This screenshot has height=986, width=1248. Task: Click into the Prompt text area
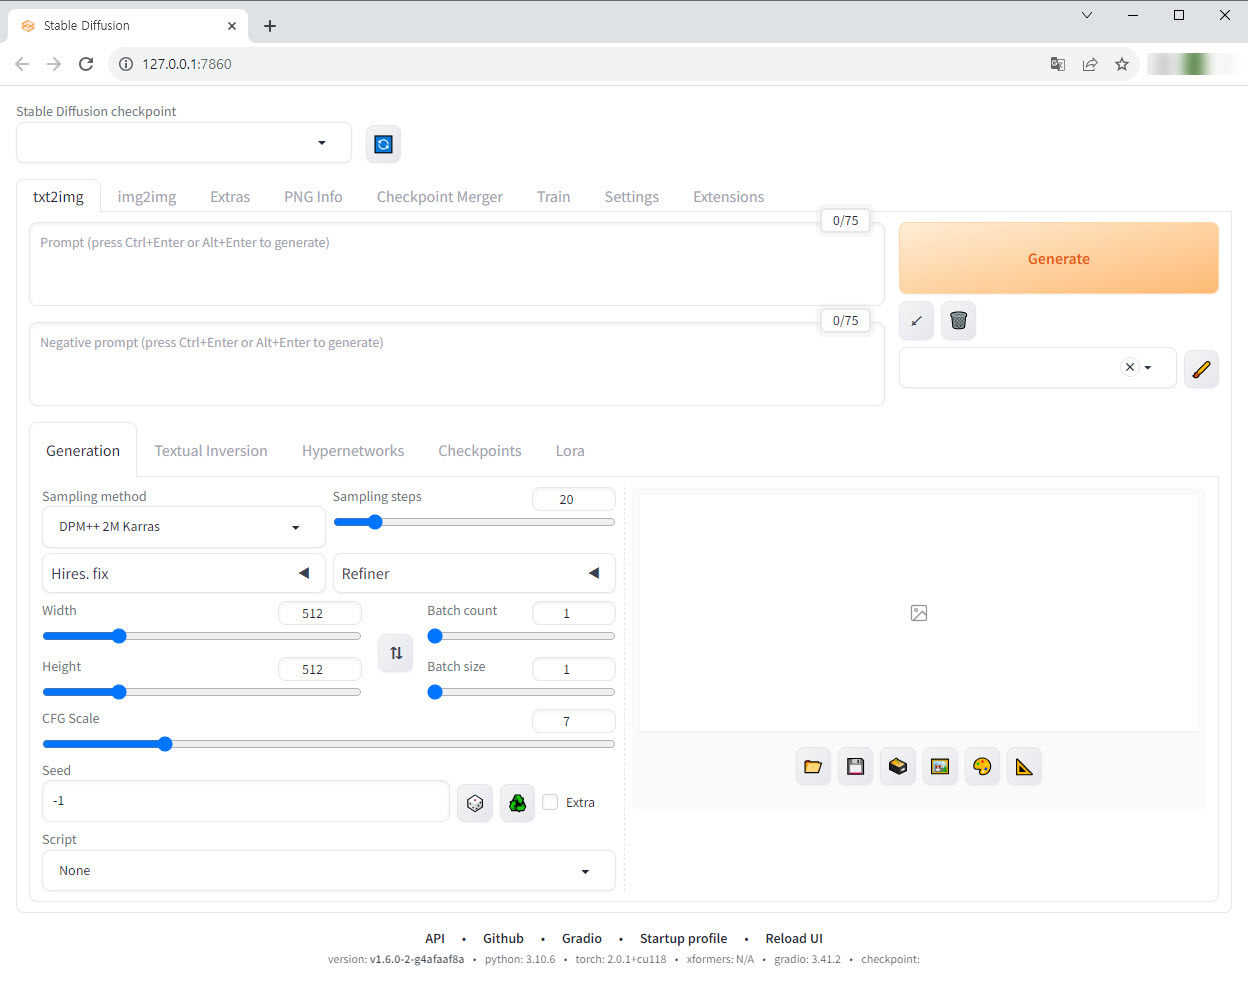pos(457,264)
